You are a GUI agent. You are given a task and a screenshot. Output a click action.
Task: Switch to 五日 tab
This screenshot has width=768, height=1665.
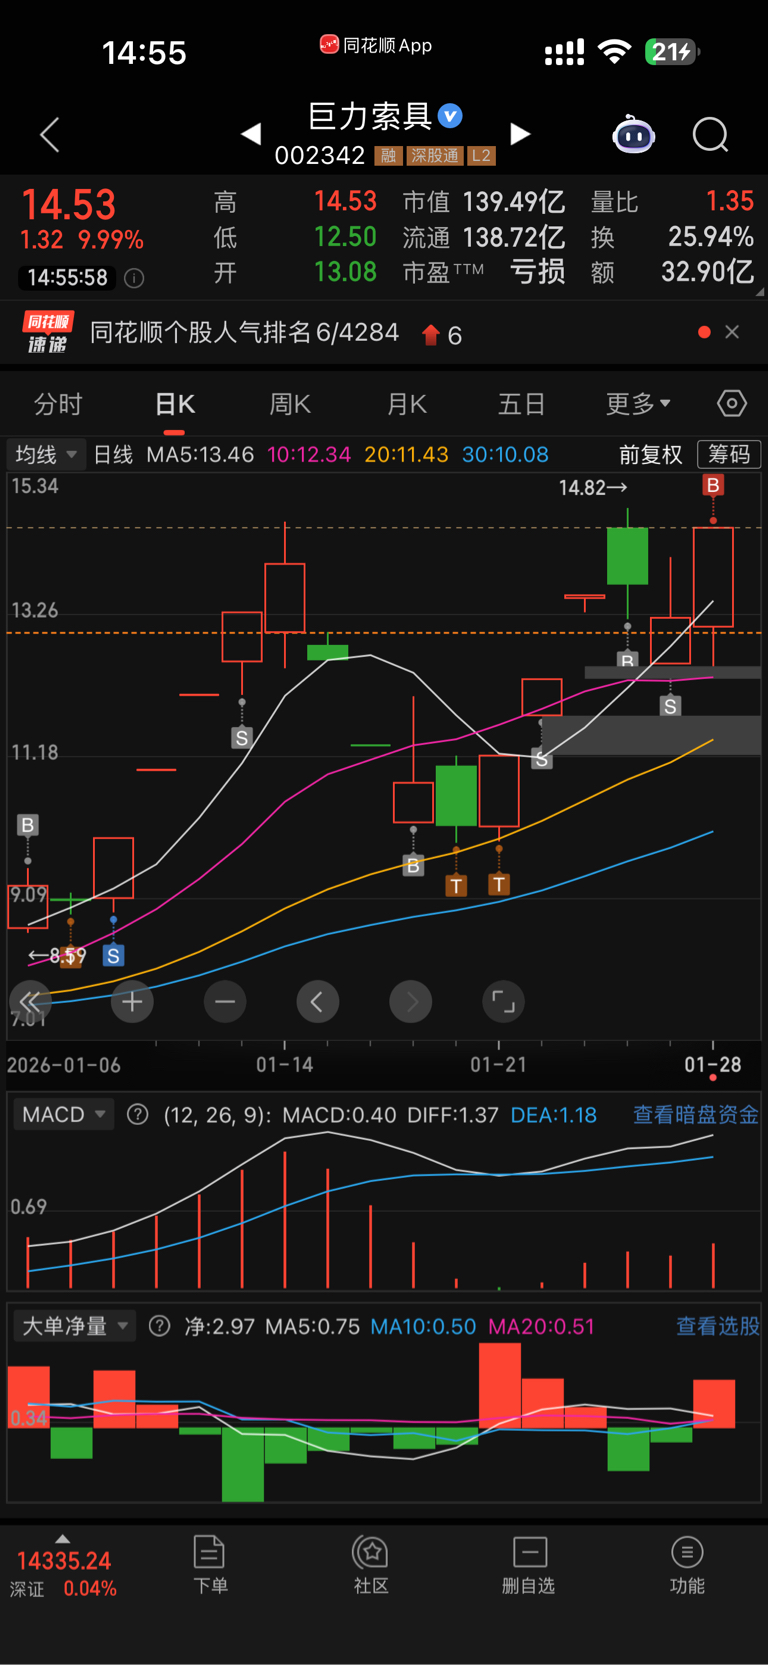(x=522, y=404)
